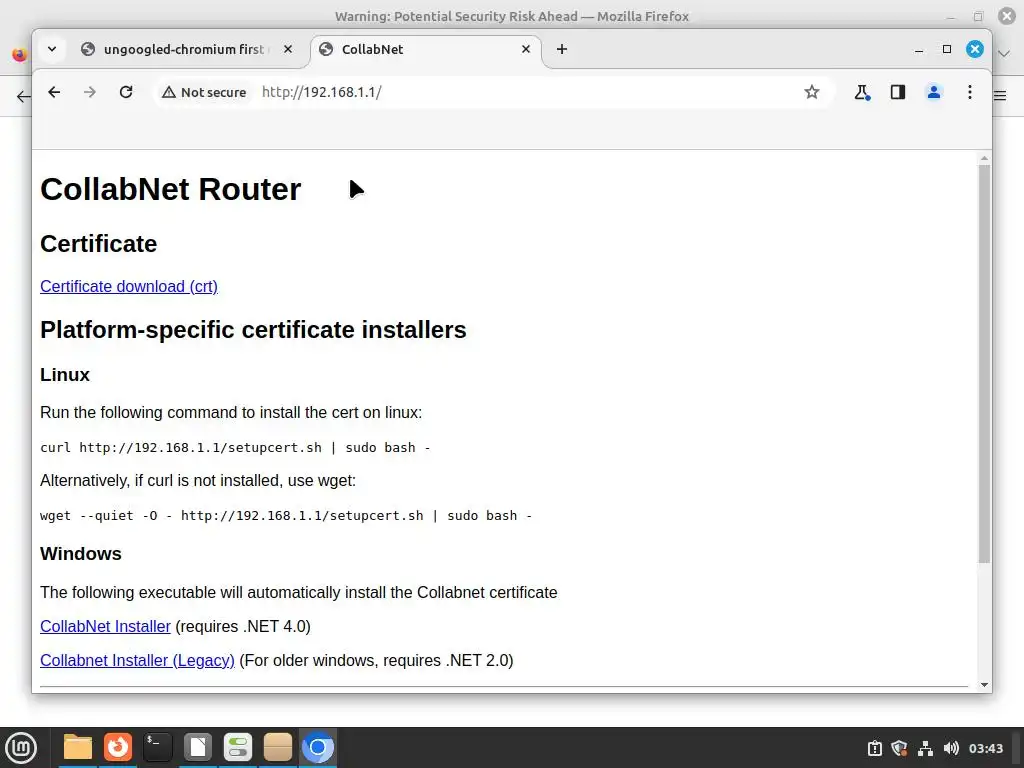
Task: Open the Terminal from the taskbar
Action: click(x=157, y=747)
